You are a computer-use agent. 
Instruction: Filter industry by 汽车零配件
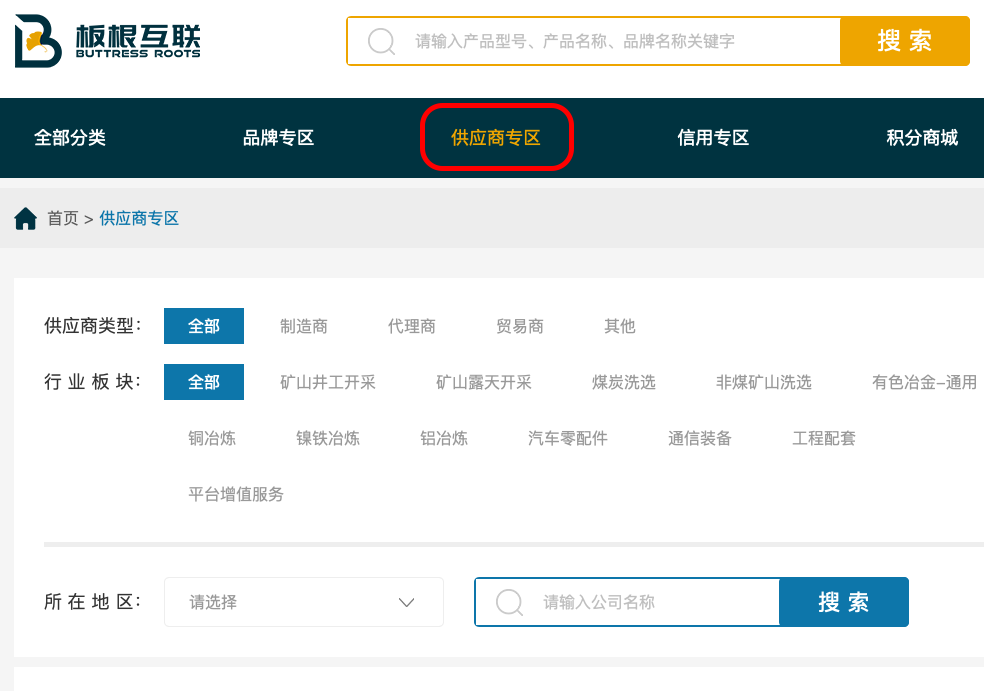pyautogui.click(x=568, y=438)
